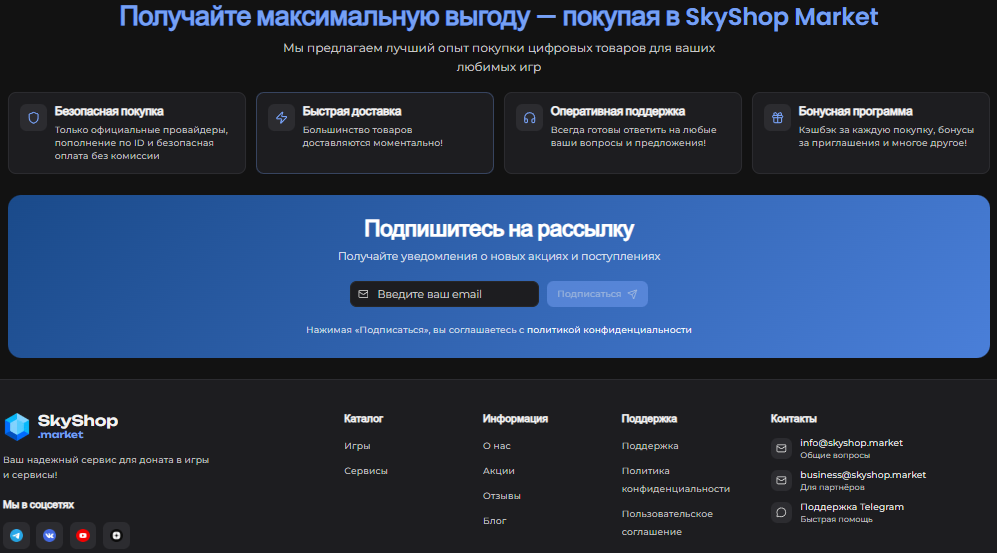Go to Игры in the Каталог column

[357, 446]
